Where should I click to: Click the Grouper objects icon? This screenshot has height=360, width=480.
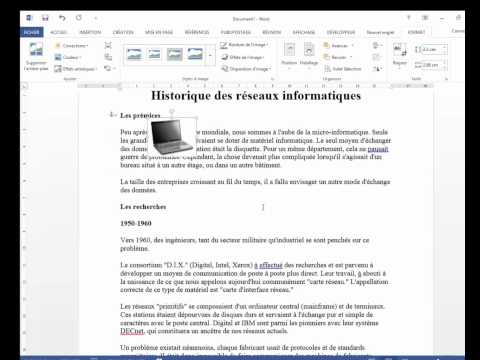[x=376, y=57]
